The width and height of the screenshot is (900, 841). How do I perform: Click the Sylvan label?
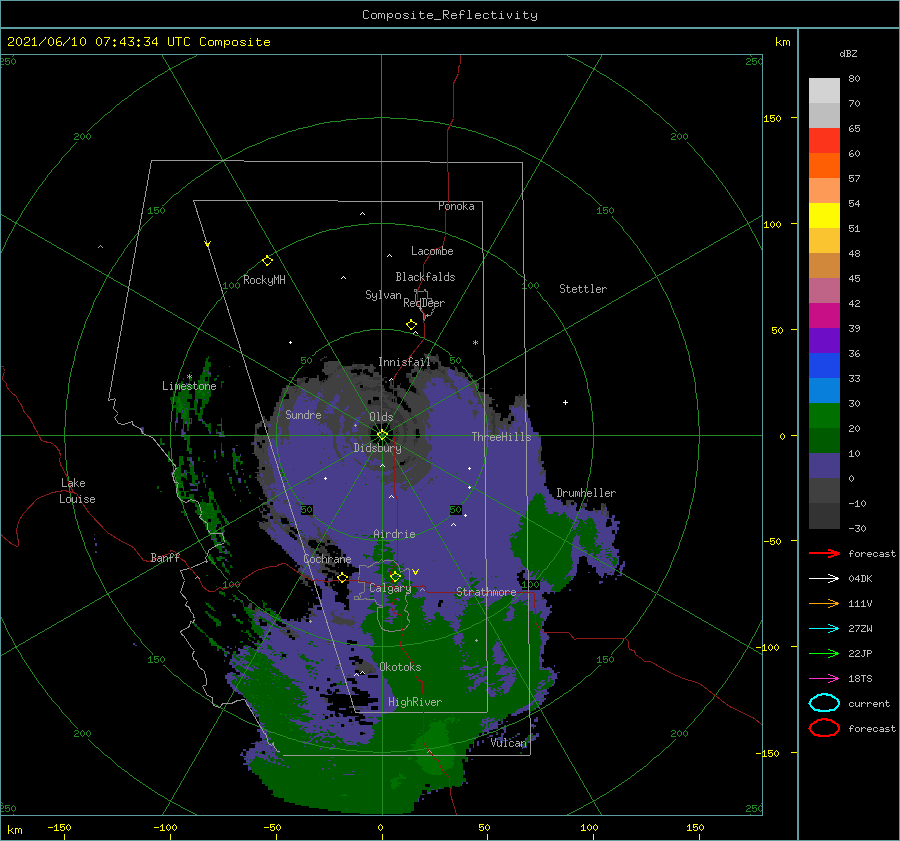(383, 295)
